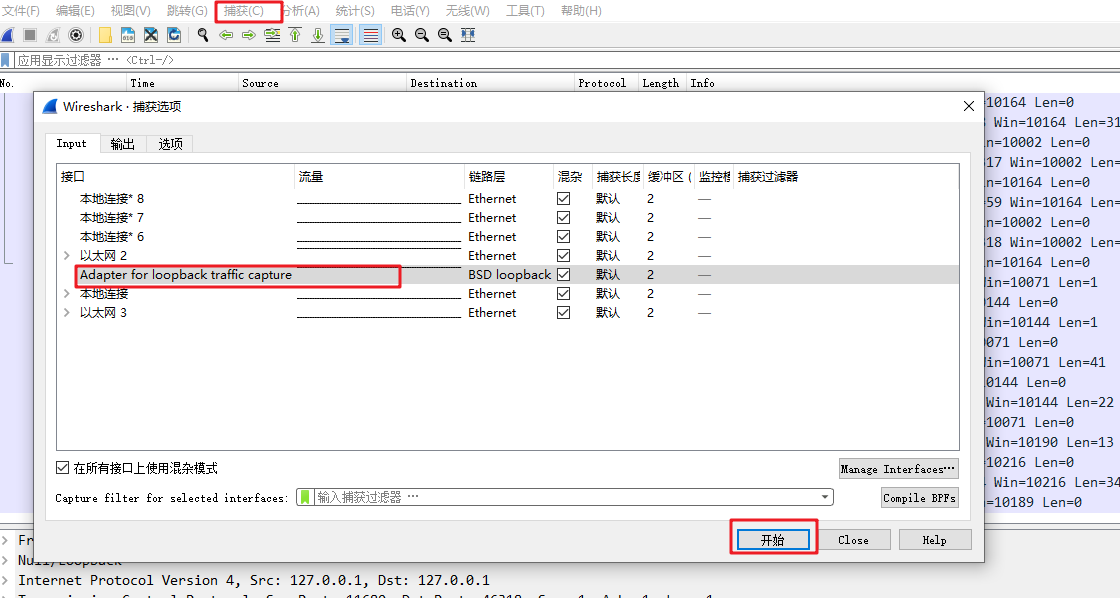Click the resize columns toolbar icon
The image size is (1120, 598).
[x=468, y=35]
